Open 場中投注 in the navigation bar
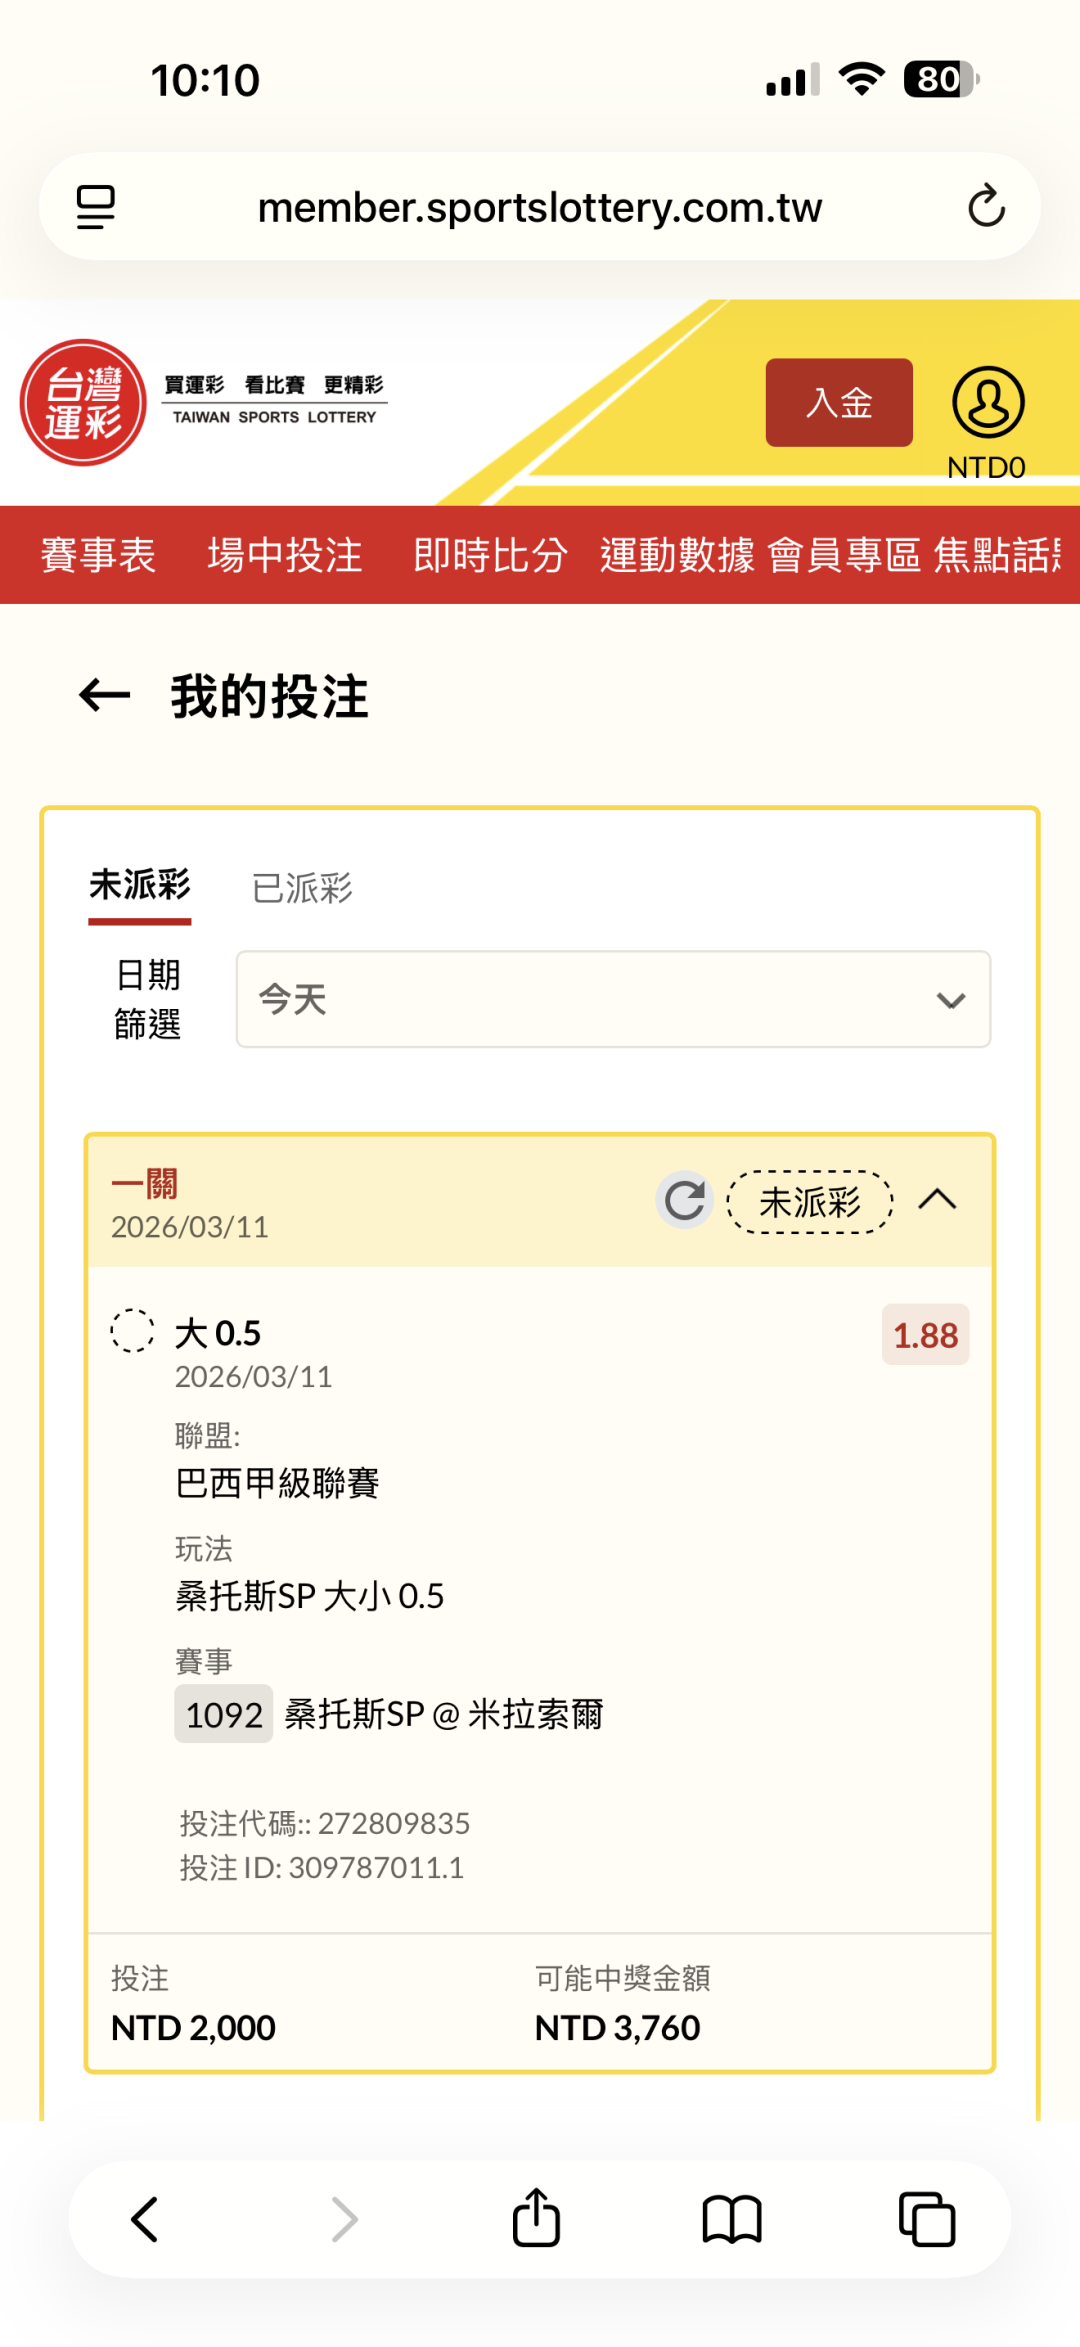Viewport: 1080px width, 2347px height. pos(285,555)
